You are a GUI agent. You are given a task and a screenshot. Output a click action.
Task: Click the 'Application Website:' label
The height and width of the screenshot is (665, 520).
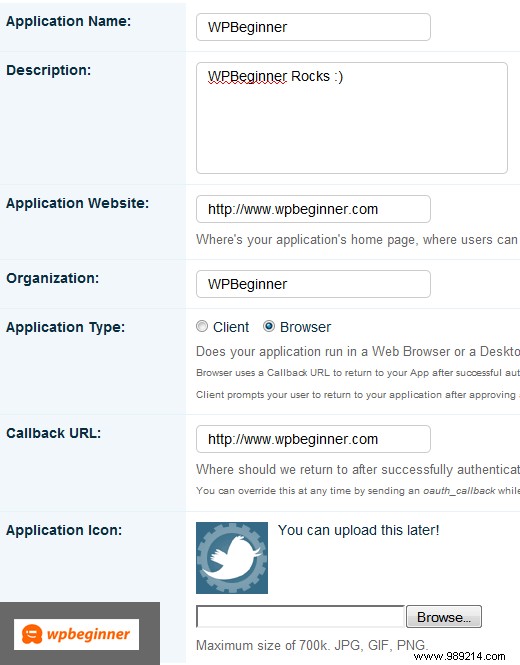77,203
